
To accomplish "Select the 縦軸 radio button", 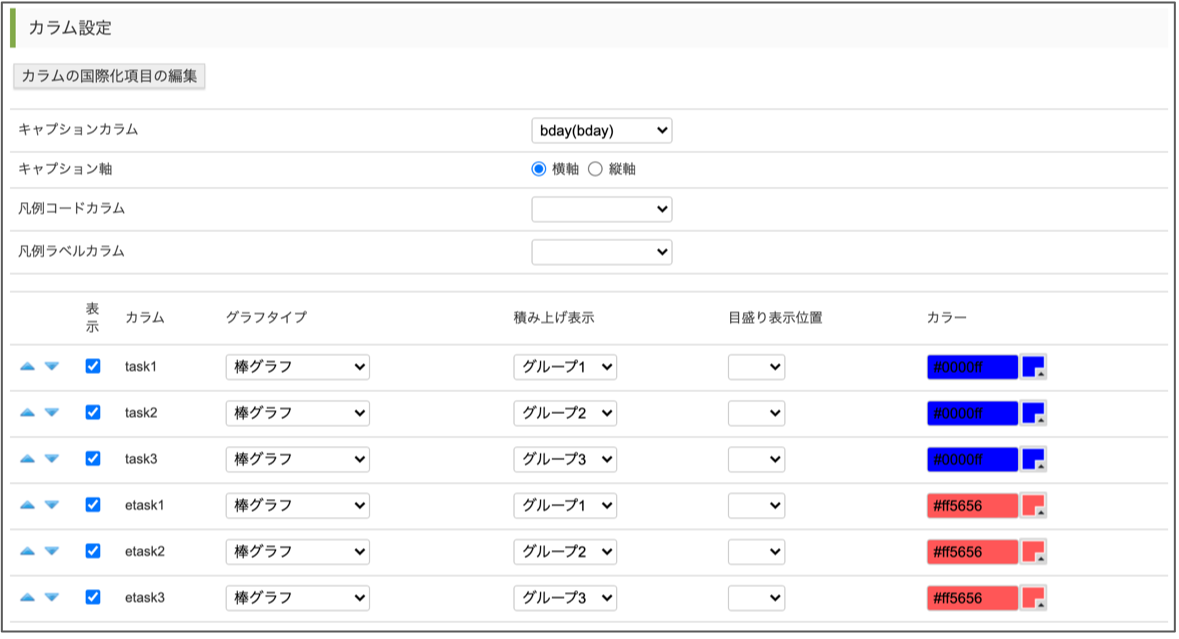I will [595, 169].
